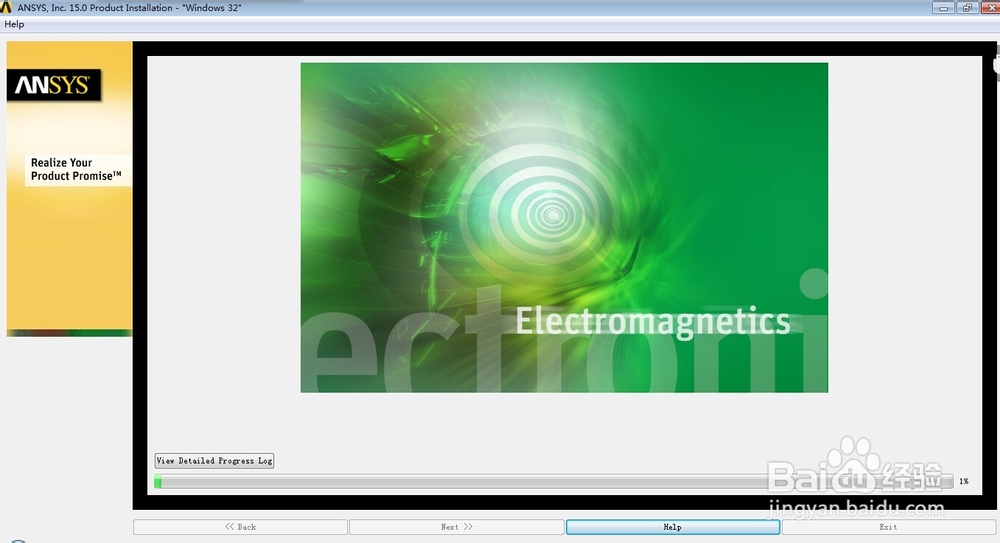The width and height of the screenshot is (1000, 543).
Task: Open the Help menu
Action: (x=14, y=24)
